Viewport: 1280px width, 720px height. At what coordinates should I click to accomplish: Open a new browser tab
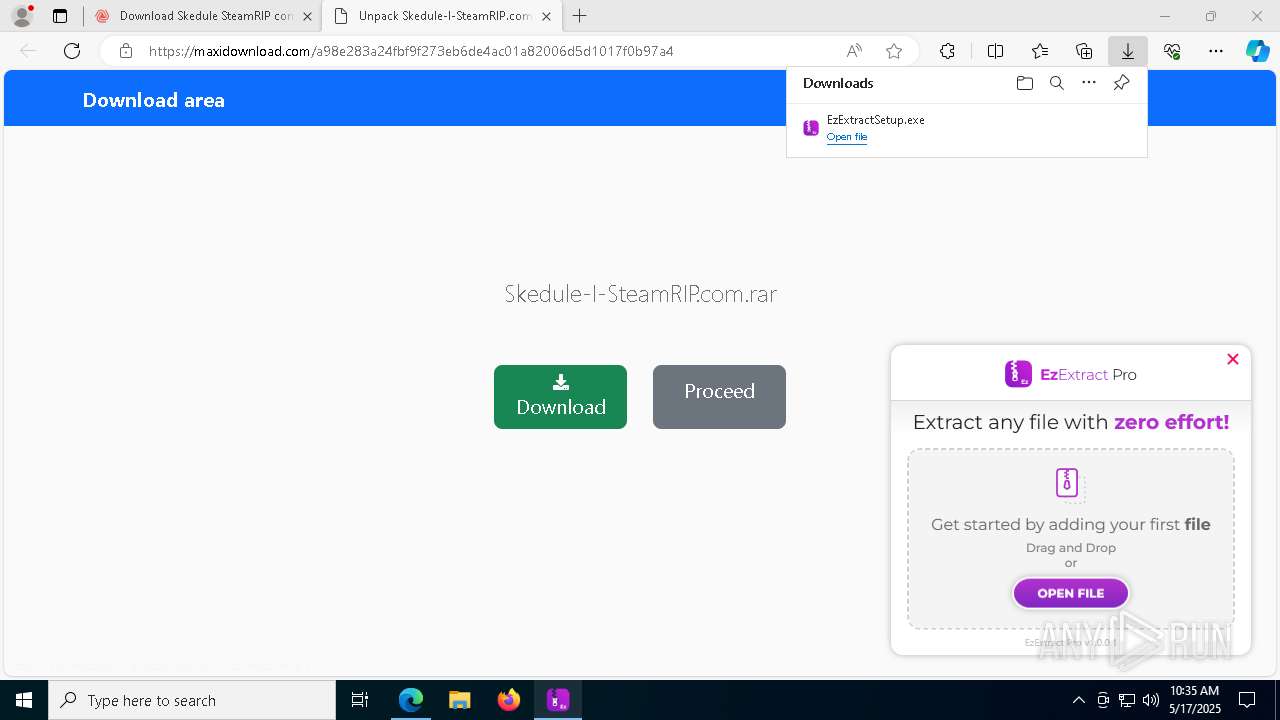click(x=580, y=16)
